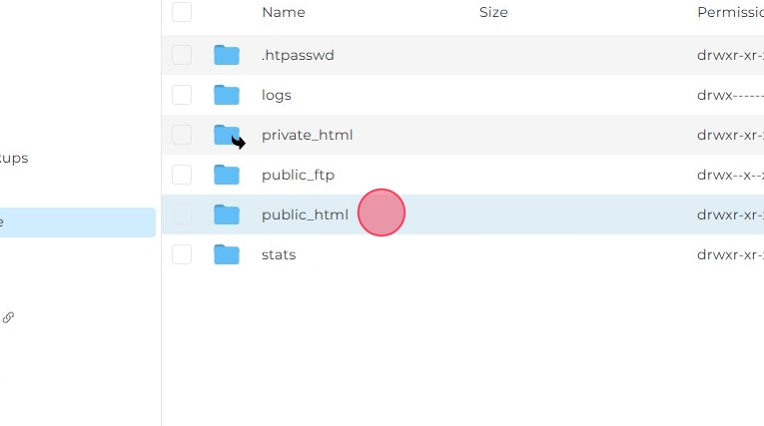Open the stats folder name
This screenshot has height=426, width=764.
(278, 254)
